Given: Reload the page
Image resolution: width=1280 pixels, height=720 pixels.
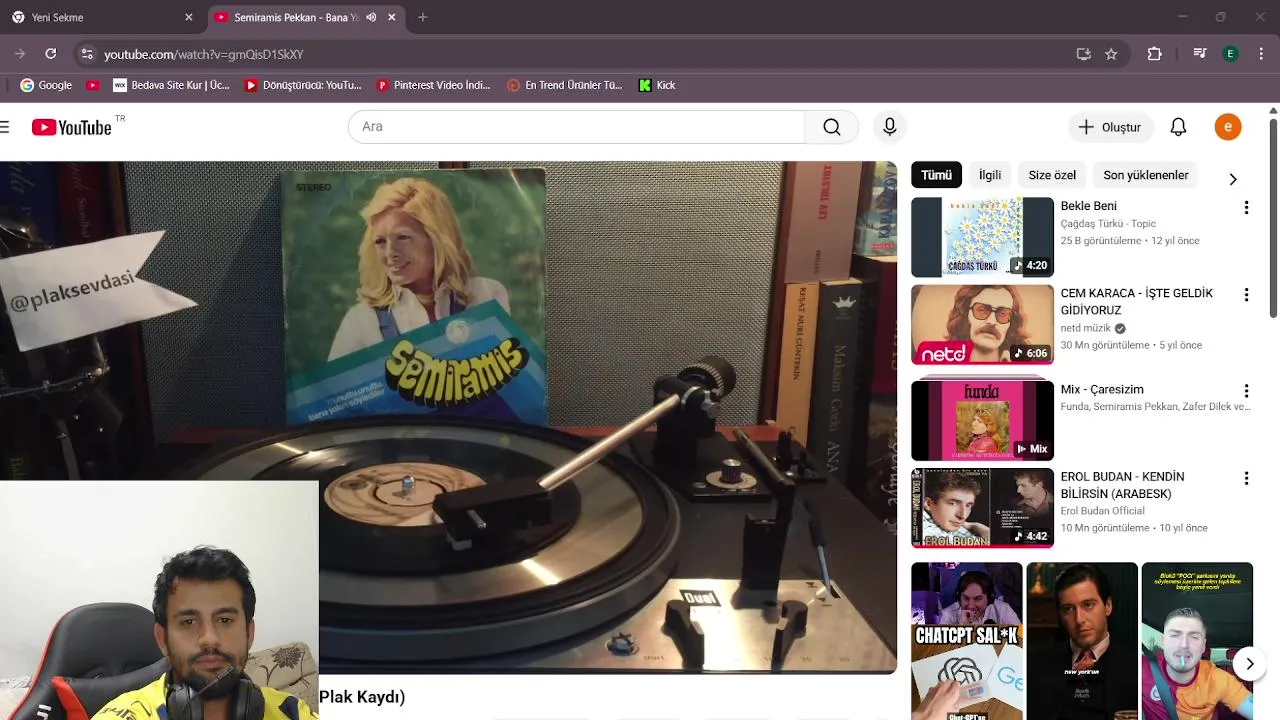Looking at the screenshot, I should [51, 54].
